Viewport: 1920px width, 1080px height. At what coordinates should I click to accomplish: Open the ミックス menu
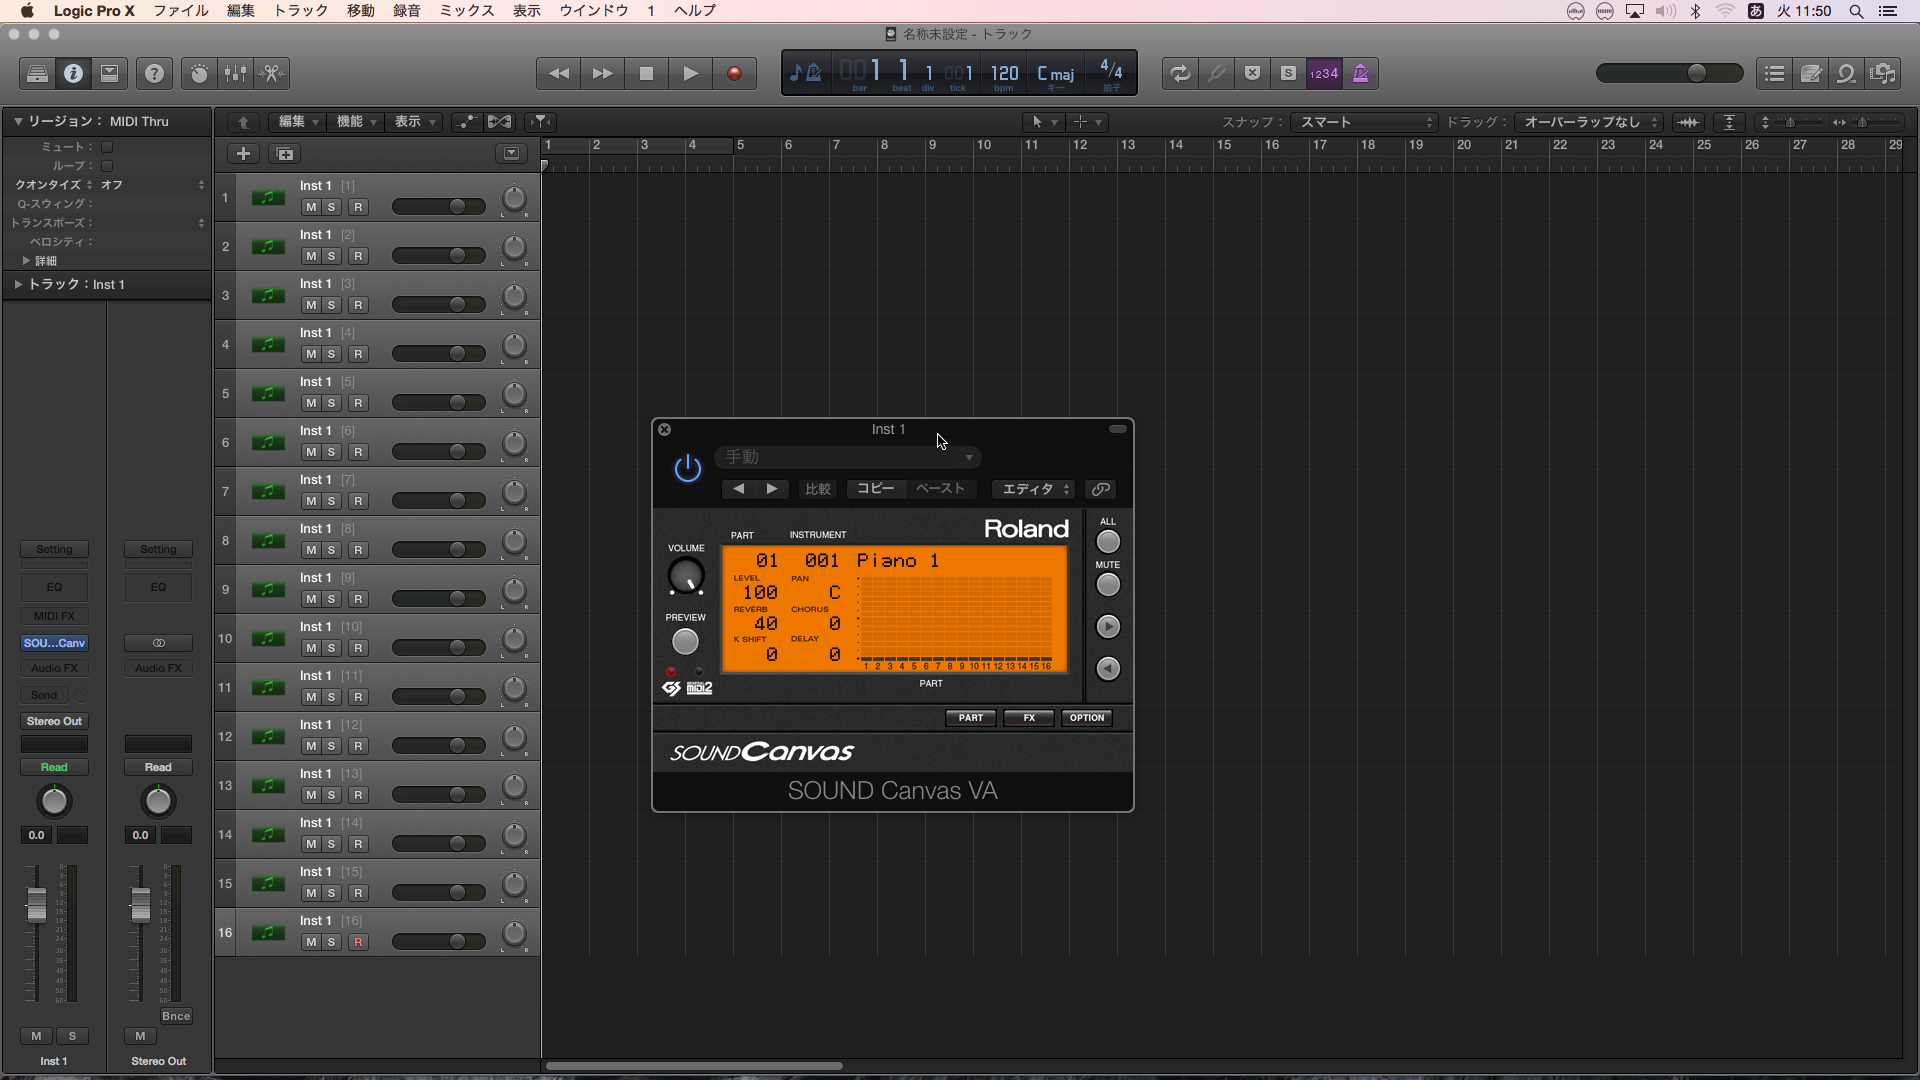pyautogui.click(x=467, y=11)
